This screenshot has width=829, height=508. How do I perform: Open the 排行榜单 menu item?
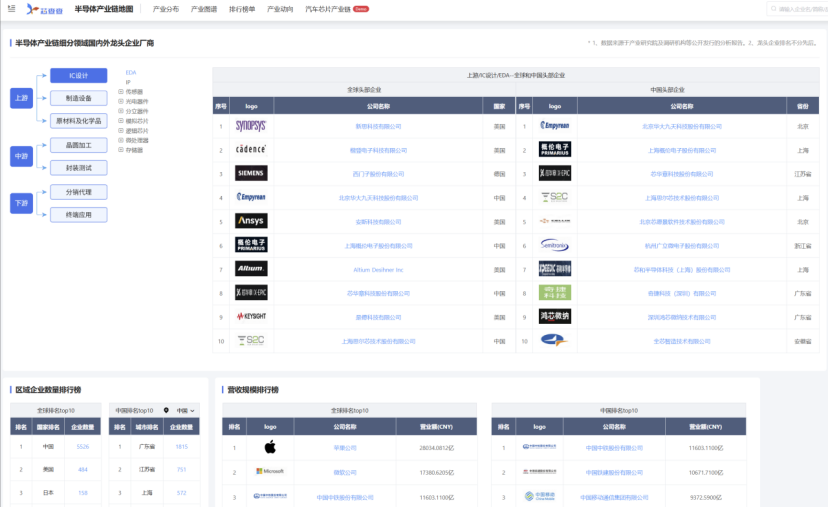pos(242,9)
